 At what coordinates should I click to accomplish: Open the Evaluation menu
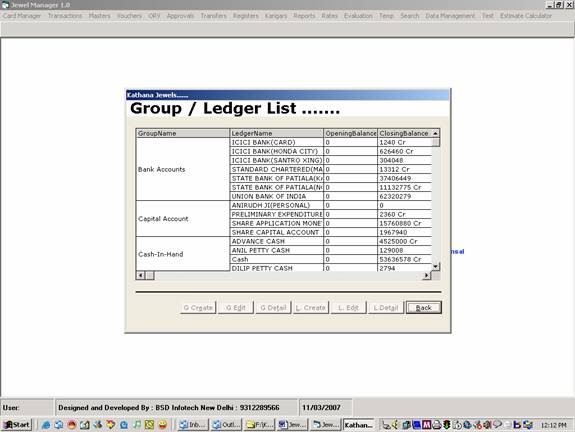[358, 16]
